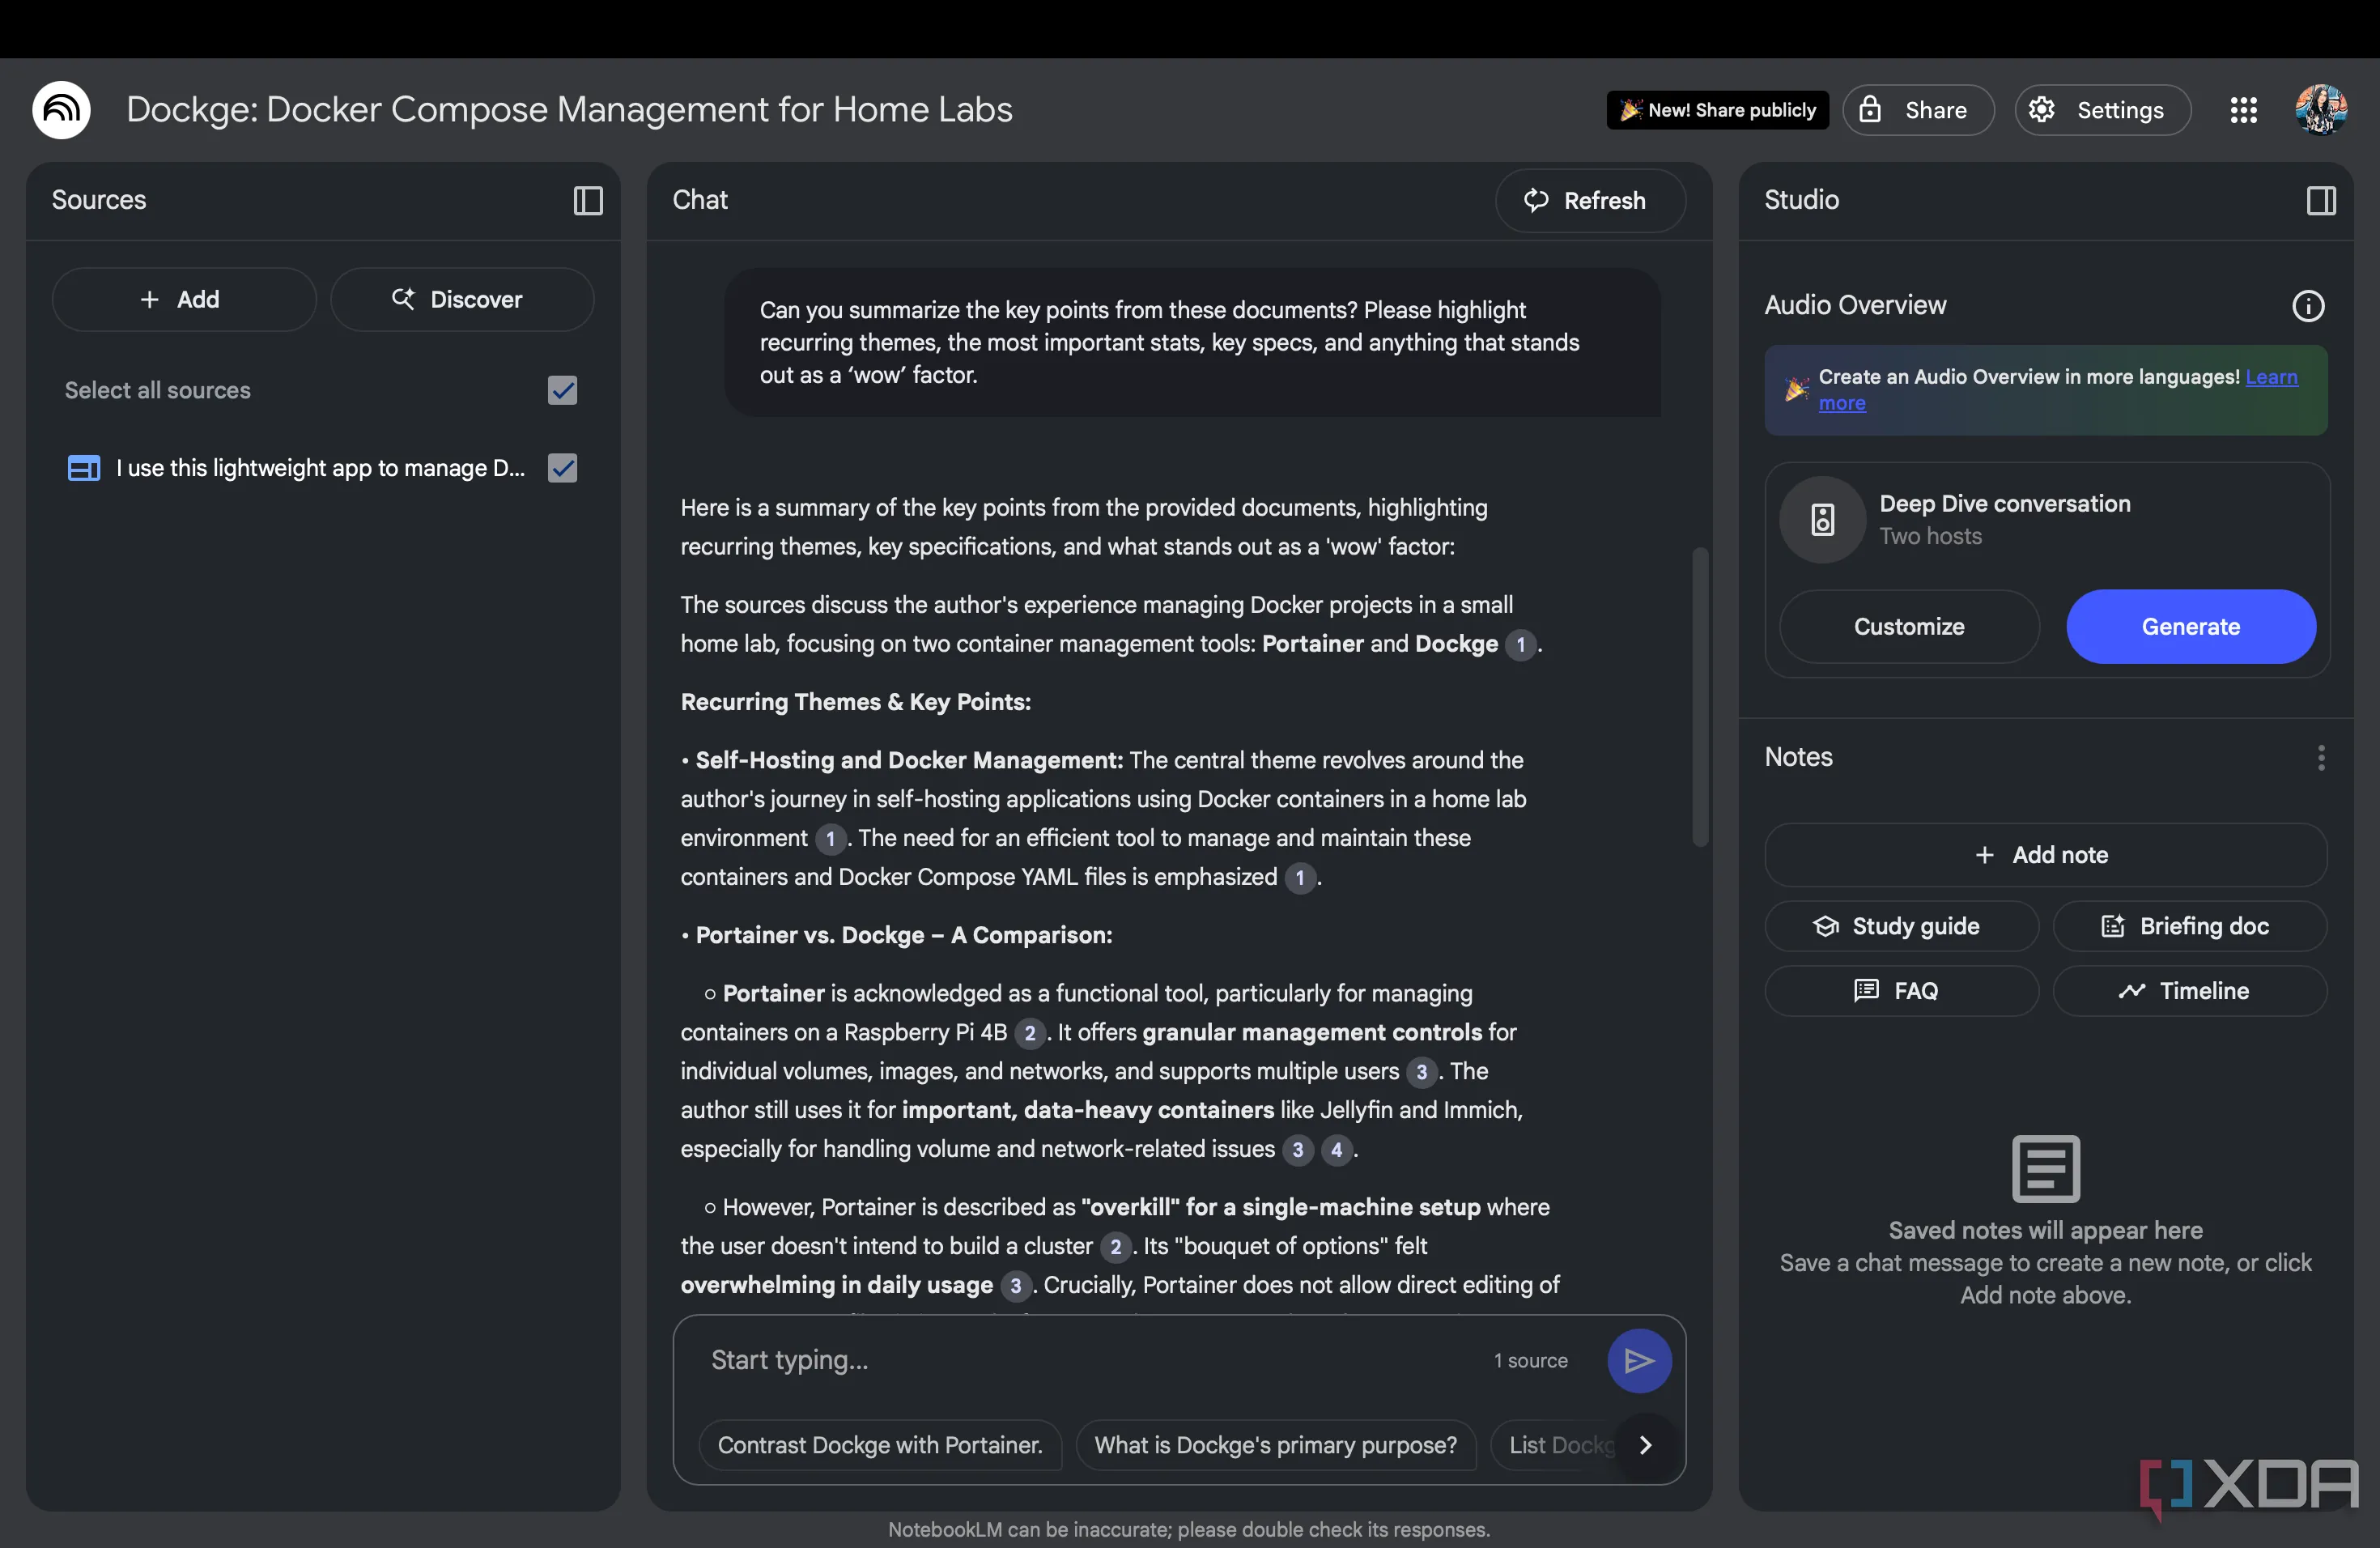Image resolution: width=2380 pixels, height=1548 pixels.
Task: Click Add source button
Action: (x=184, y=299)
